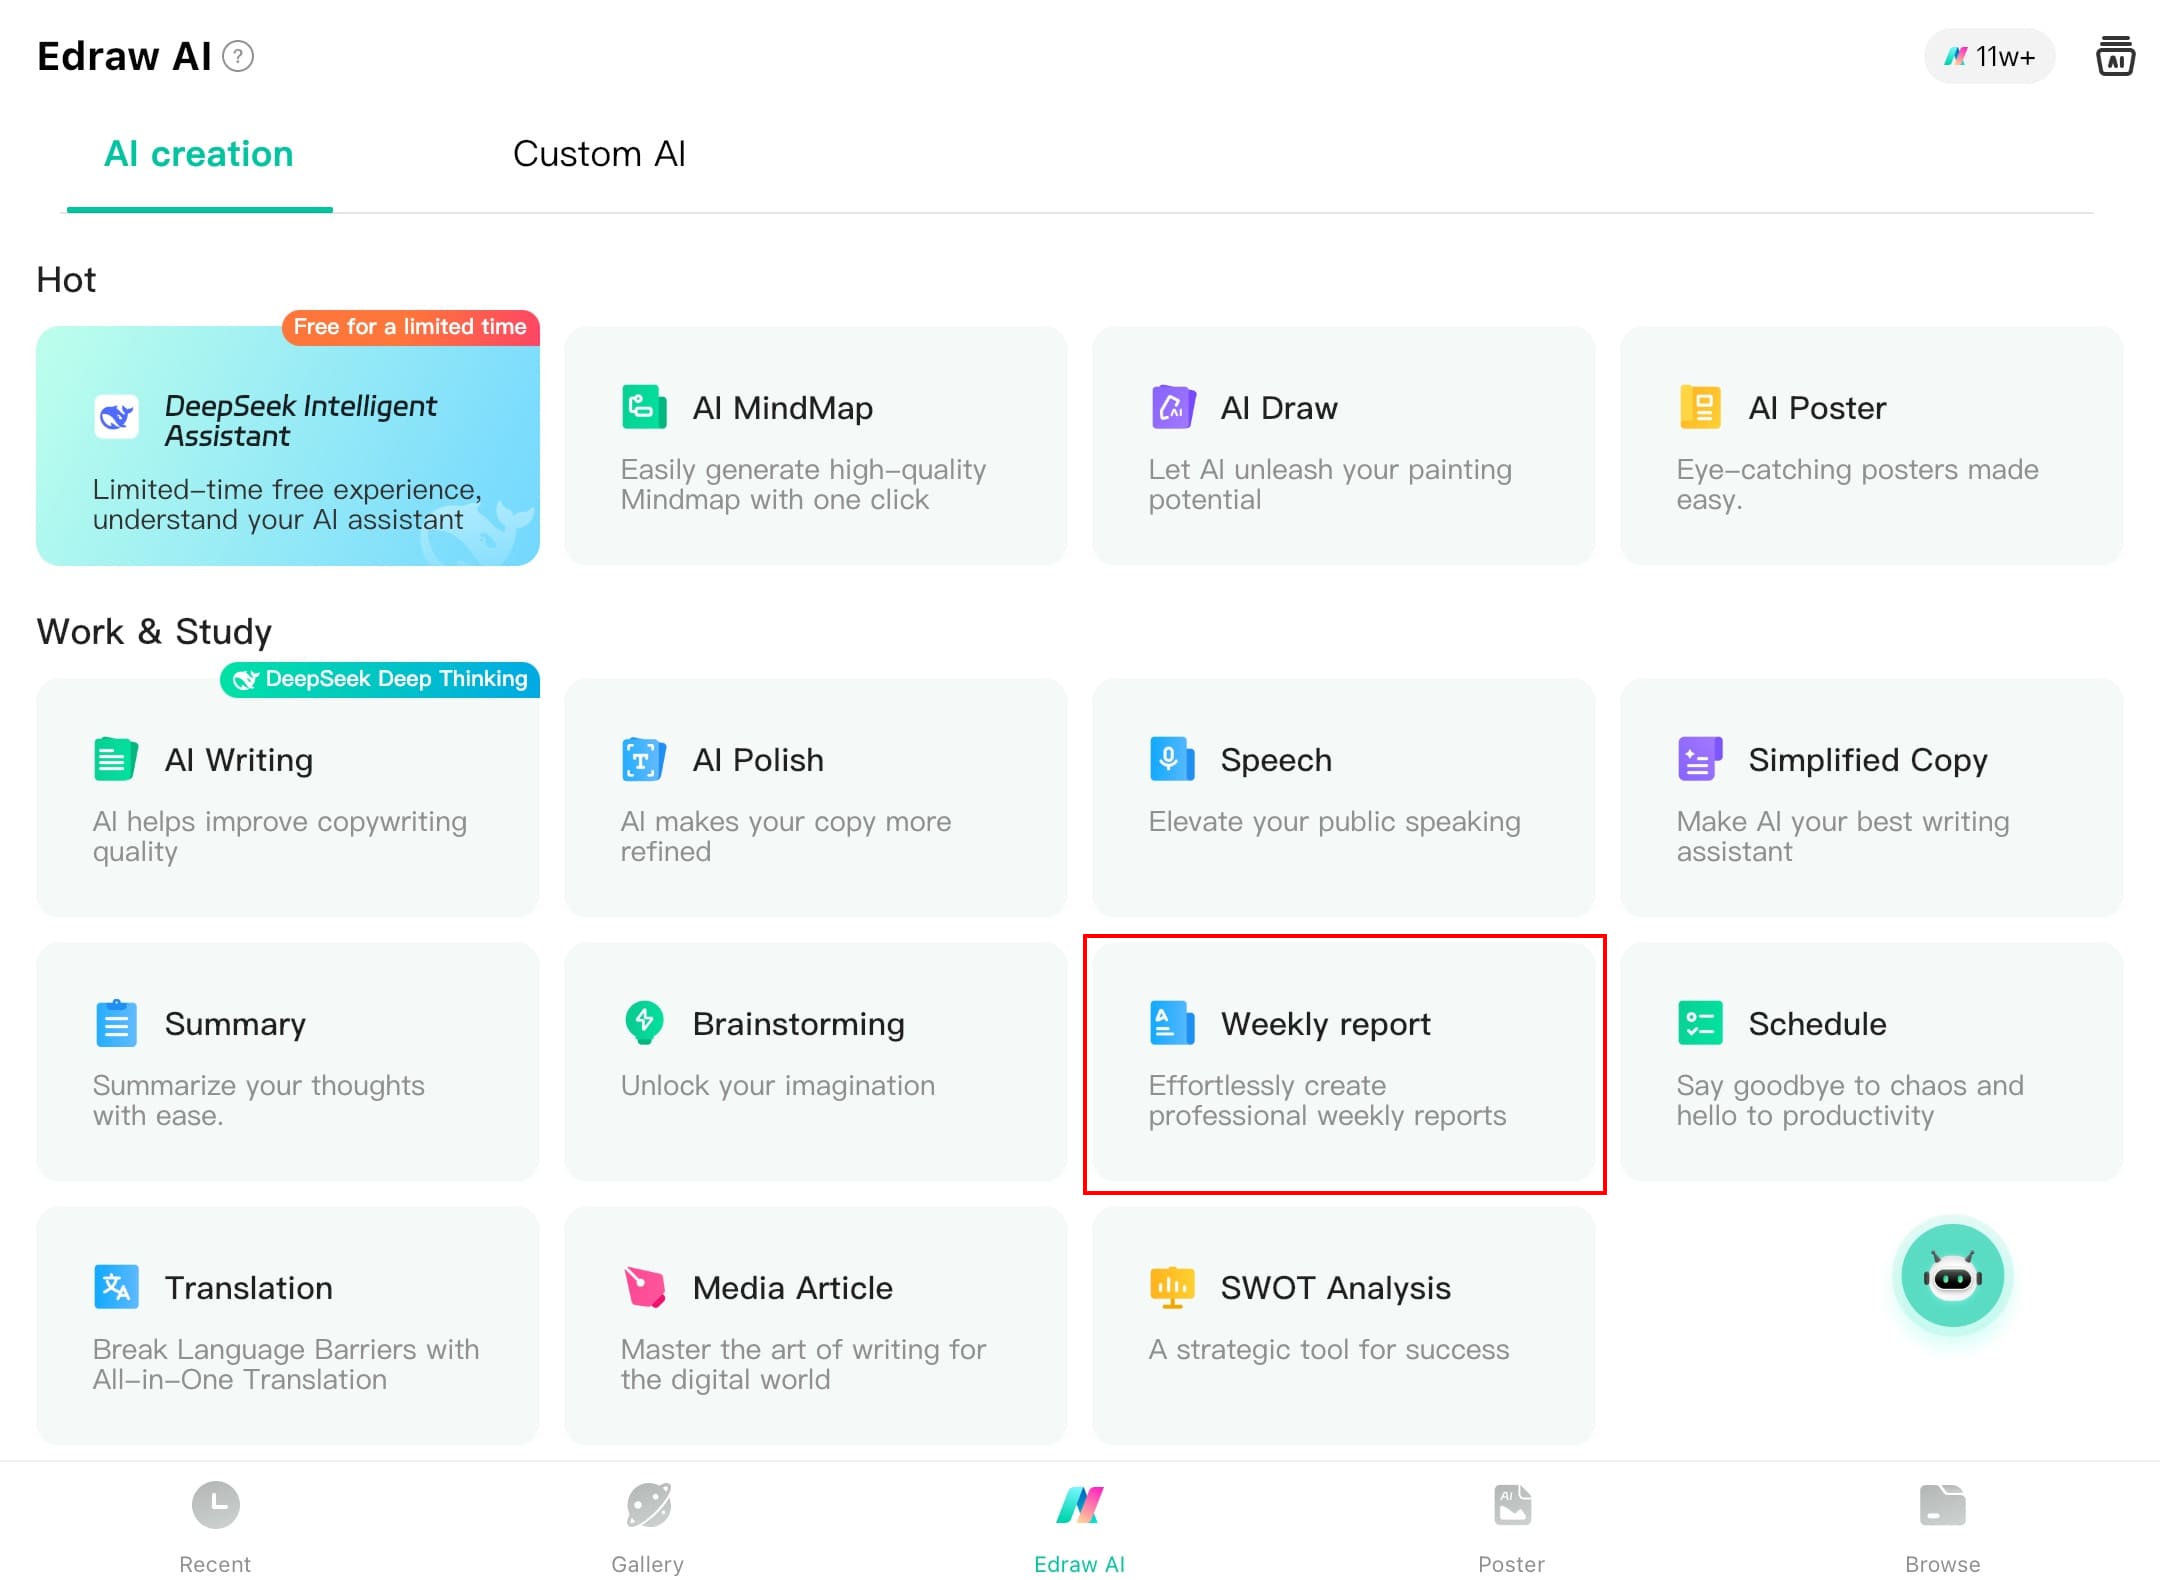Click the SWOT Analysis chart icon

point(1172,1287)
